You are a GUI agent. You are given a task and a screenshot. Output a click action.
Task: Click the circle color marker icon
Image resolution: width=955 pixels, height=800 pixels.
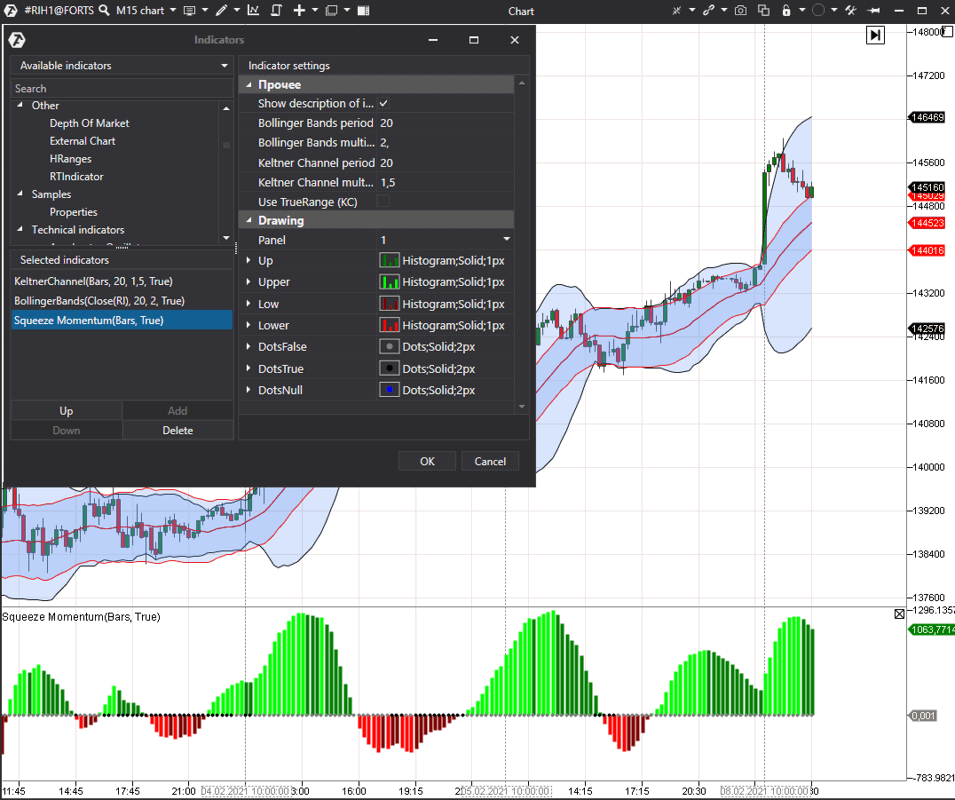click(x=819, y=10)
